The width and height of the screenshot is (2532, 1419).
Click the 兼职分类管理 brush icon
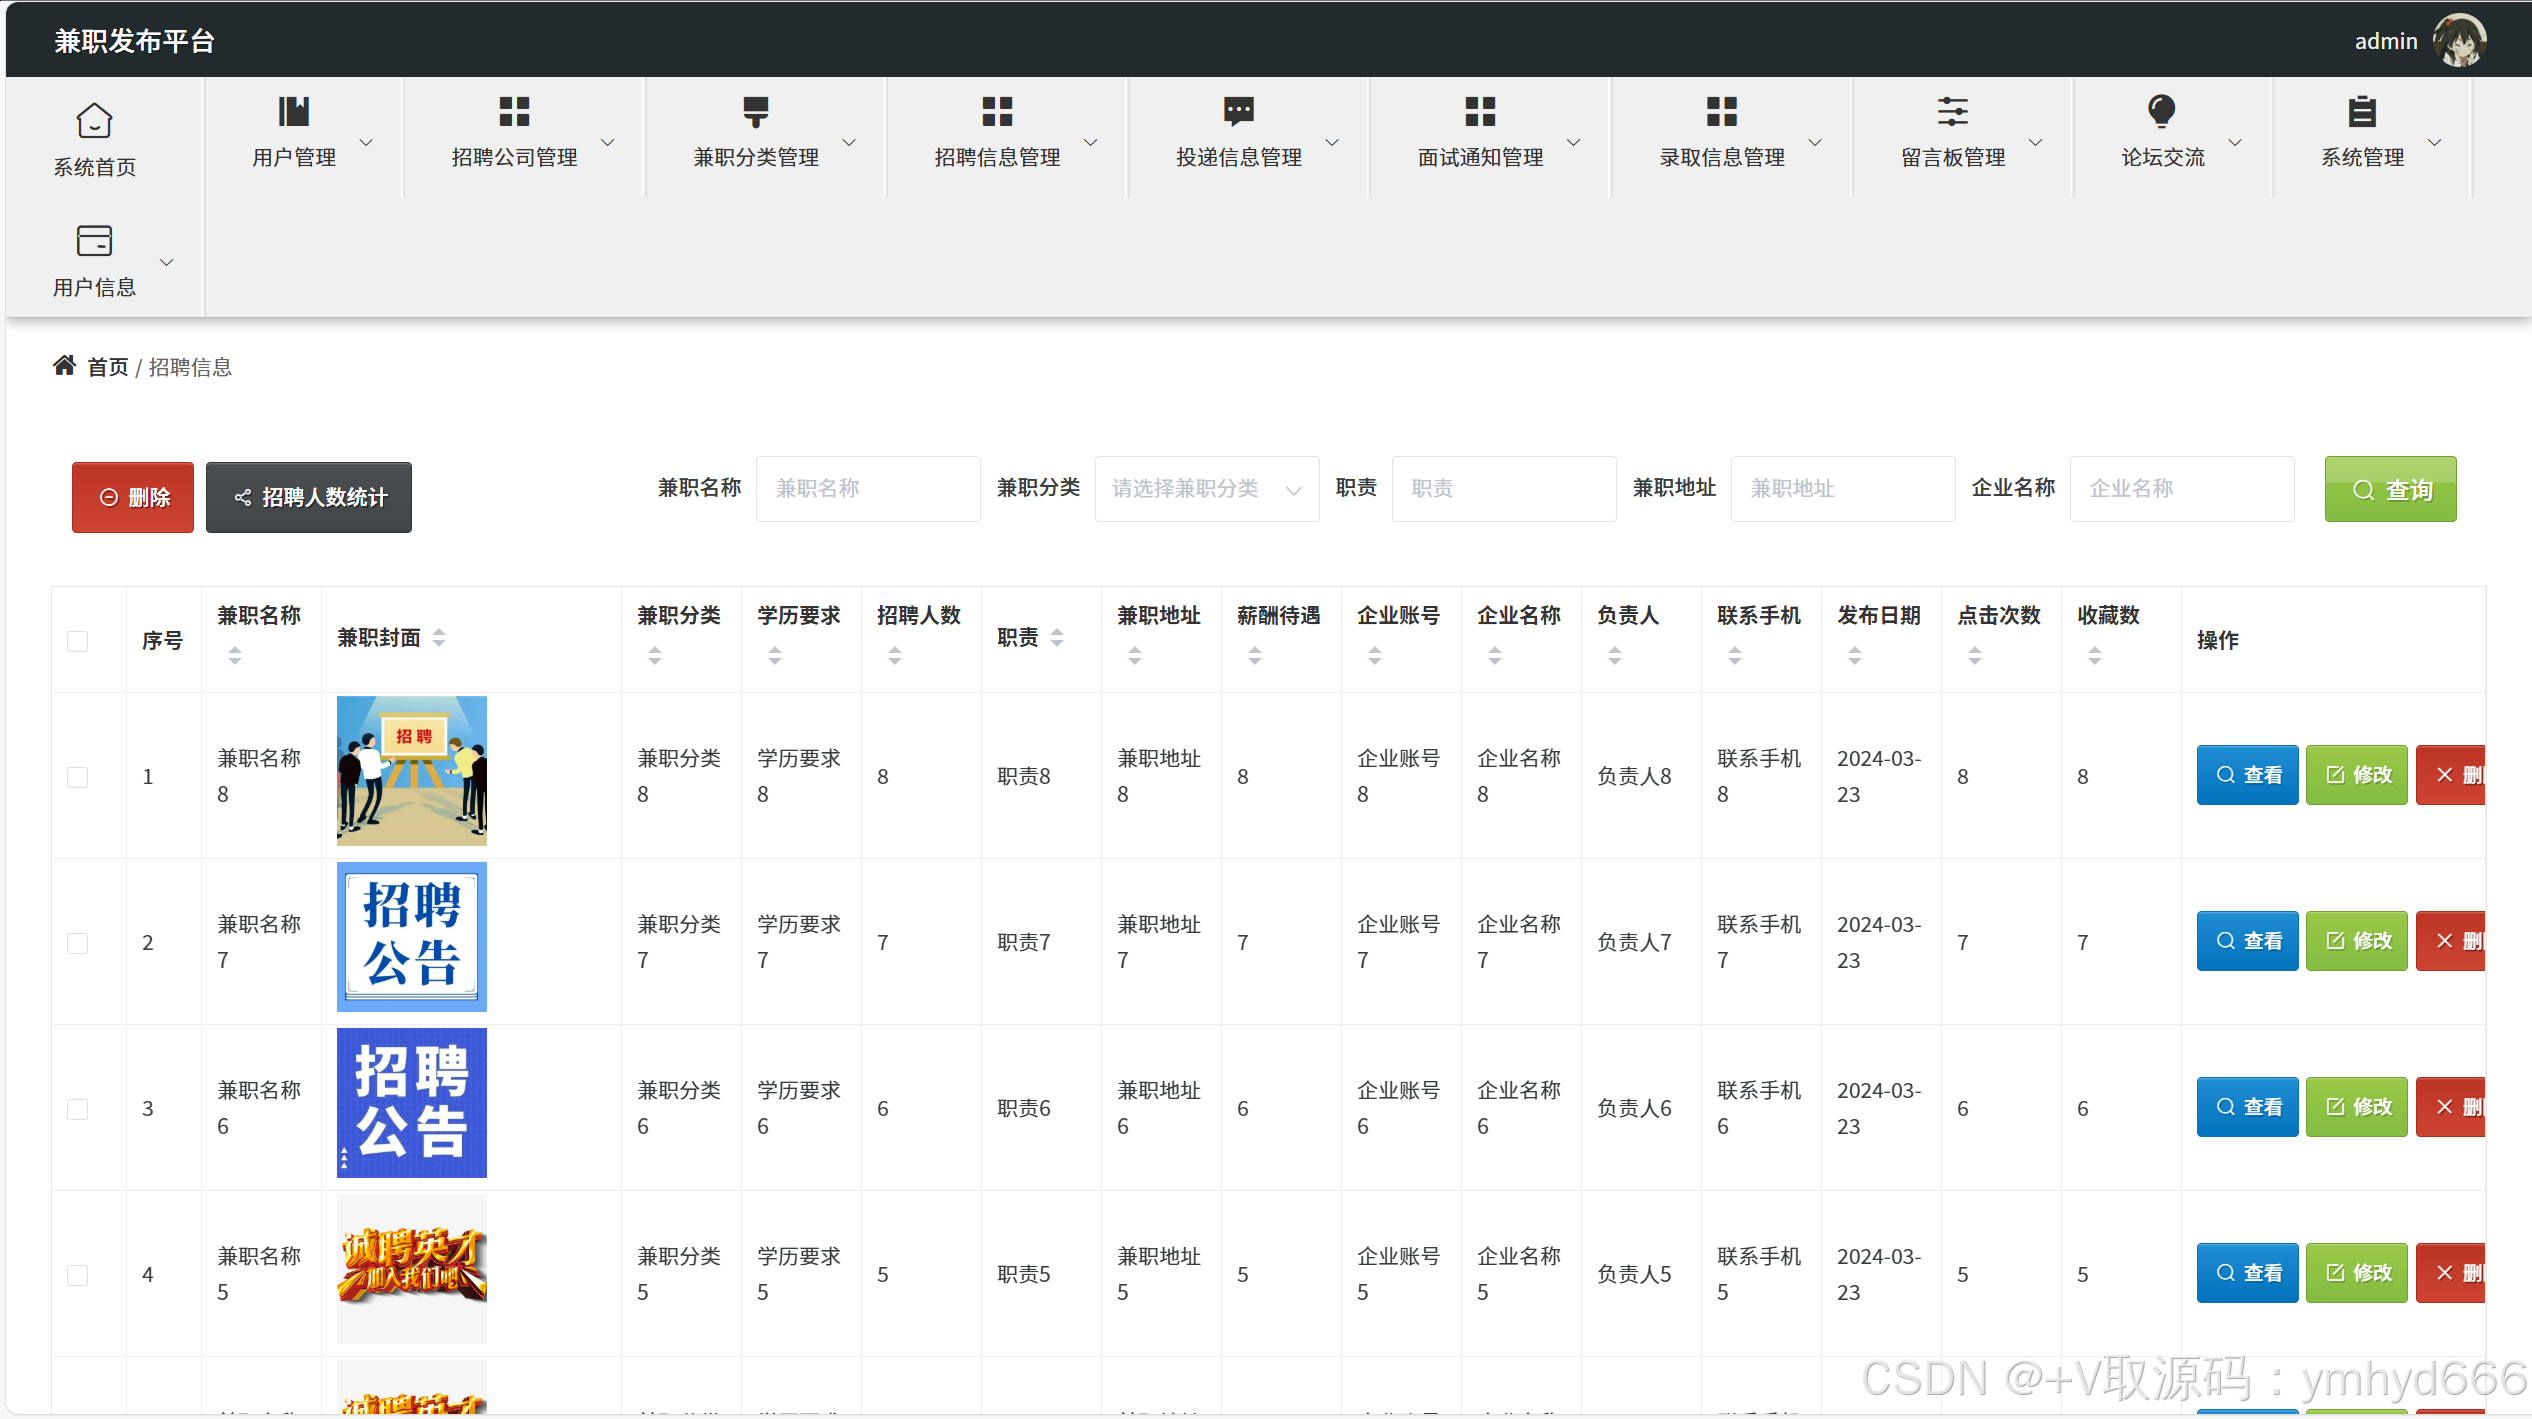(x=755, y=111)
